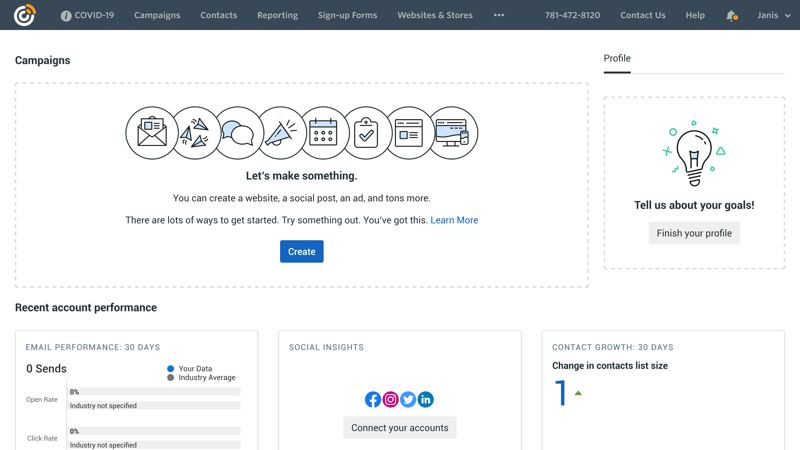Click the Constant Contact logo
This screenshot has width=800, height=450.
tap(24, 15)
